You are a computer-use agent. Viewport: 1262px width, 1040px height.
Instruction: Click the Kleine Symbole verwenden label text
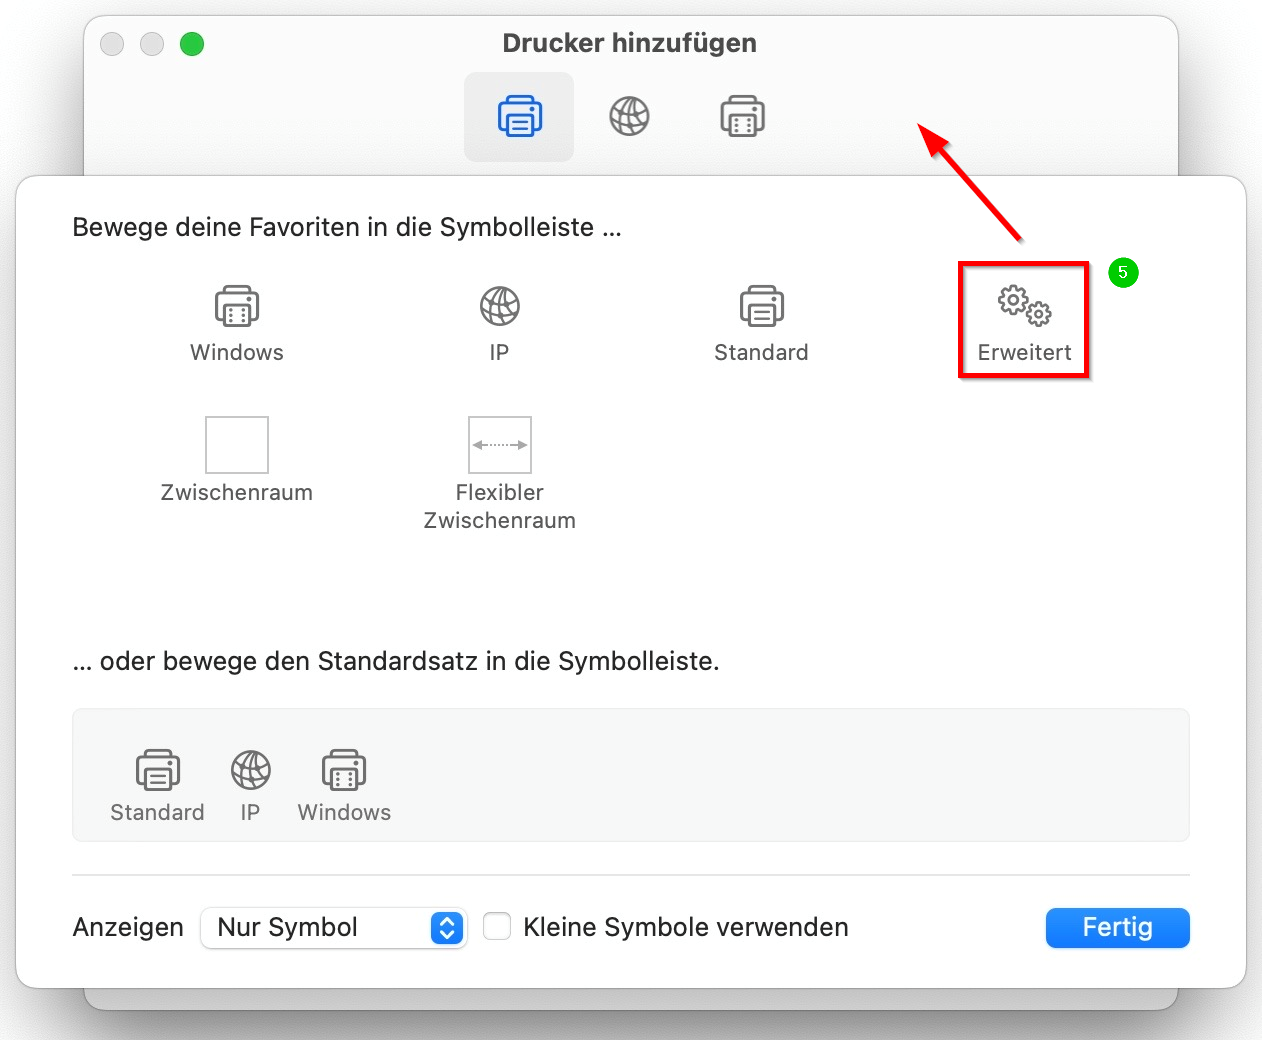coord(685,928)
